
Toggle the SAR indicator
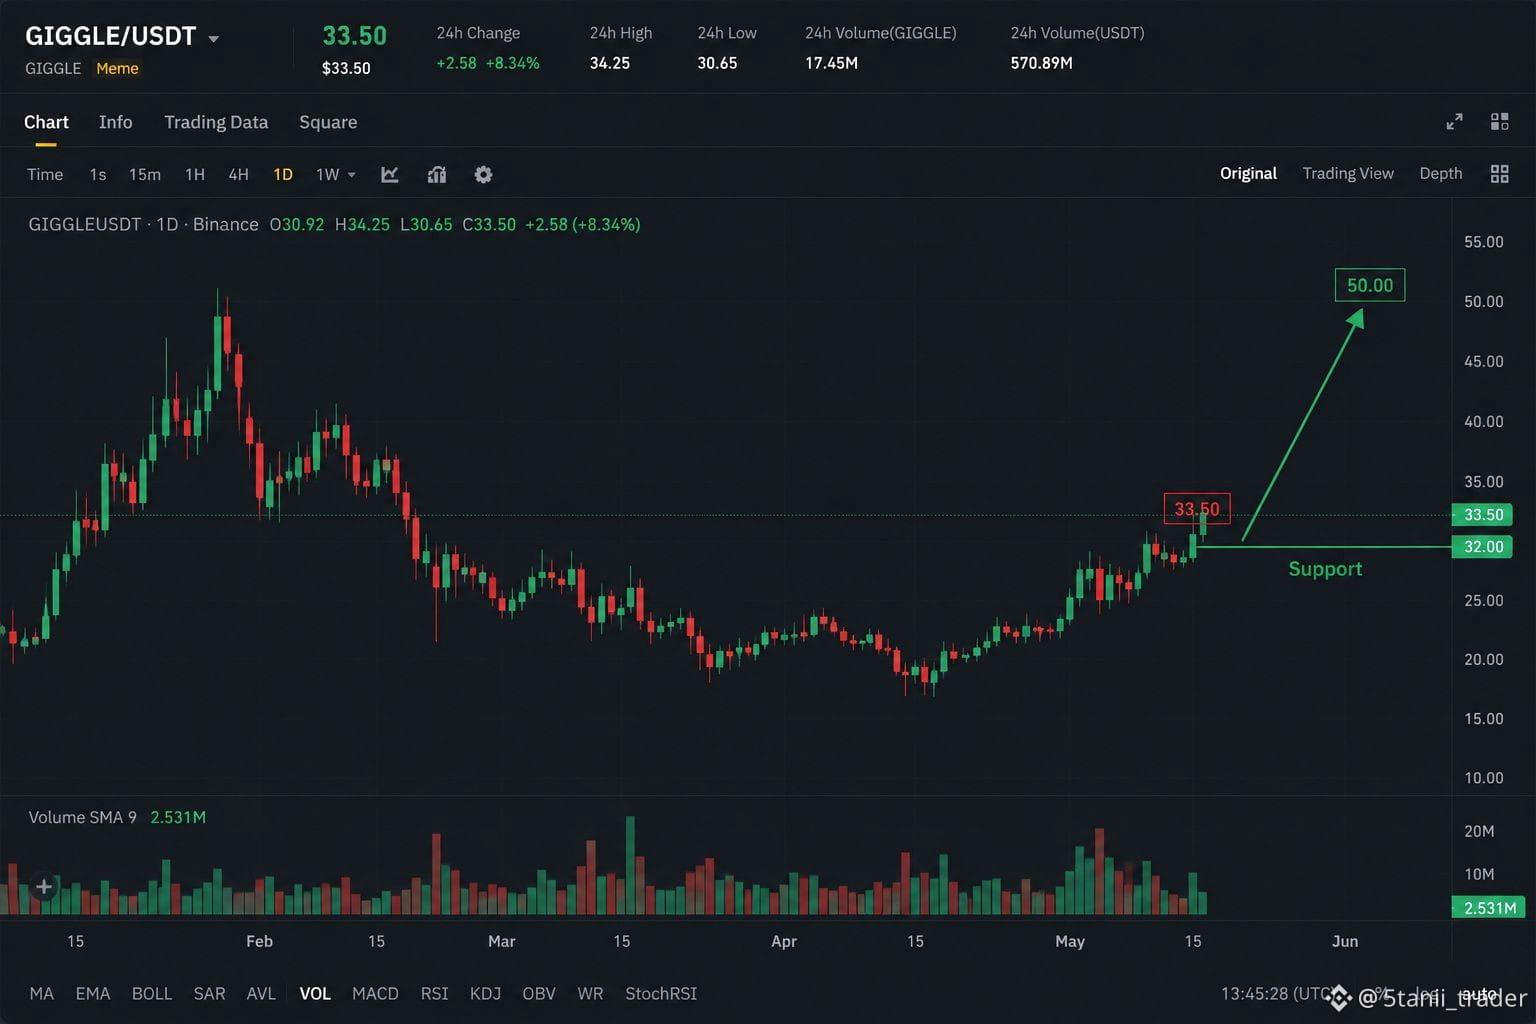(209, 993)
